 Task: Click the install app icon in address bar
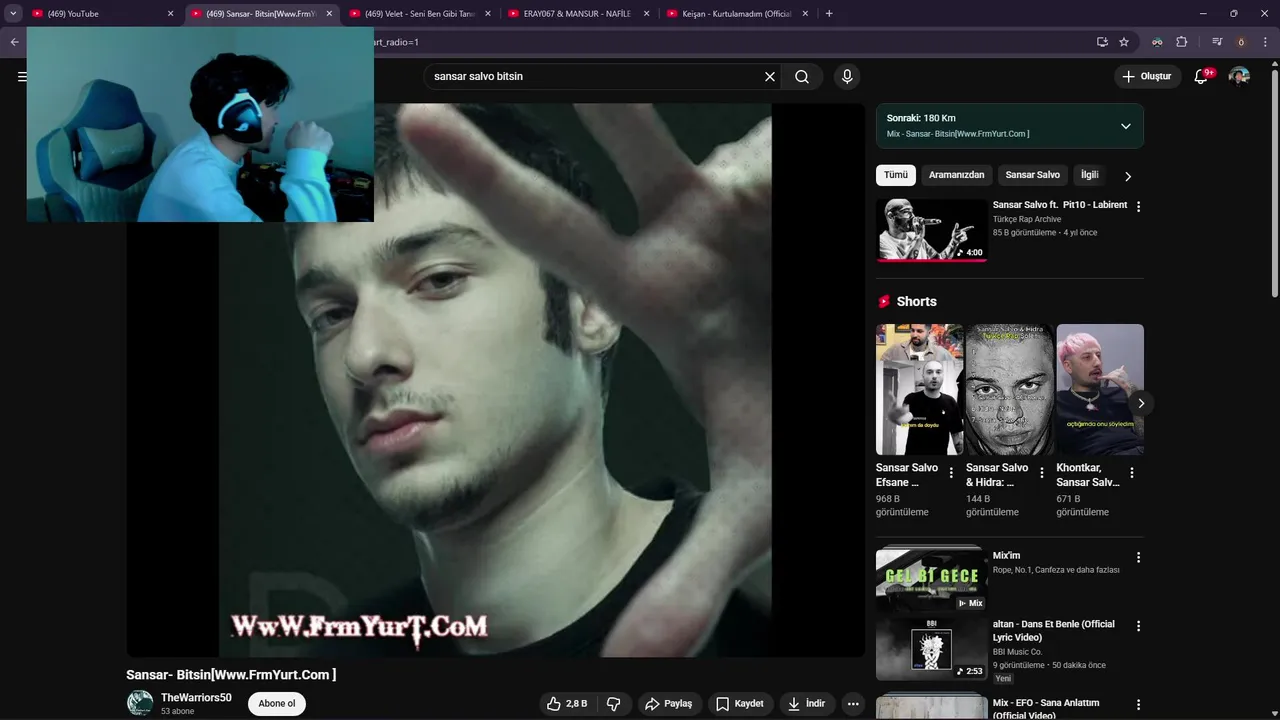pos(1102,42)
